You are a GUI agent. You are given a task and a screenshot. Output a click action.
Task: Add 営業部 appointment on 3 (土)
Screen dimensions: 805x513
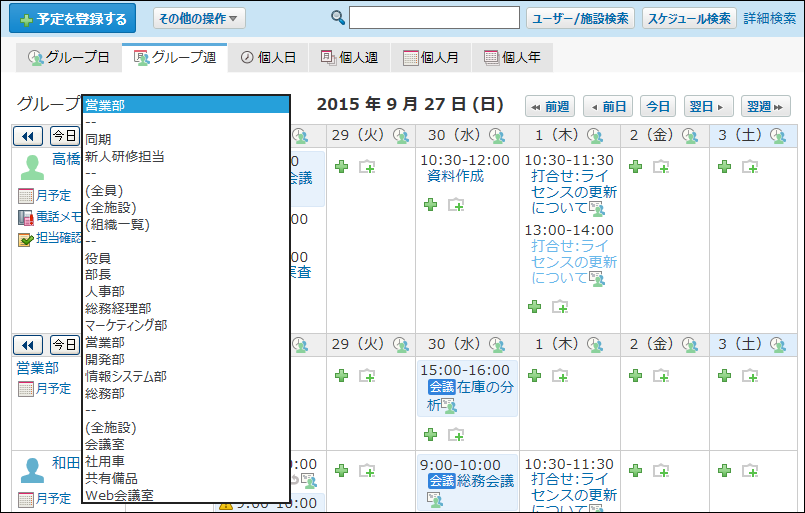tap(724, 375)
